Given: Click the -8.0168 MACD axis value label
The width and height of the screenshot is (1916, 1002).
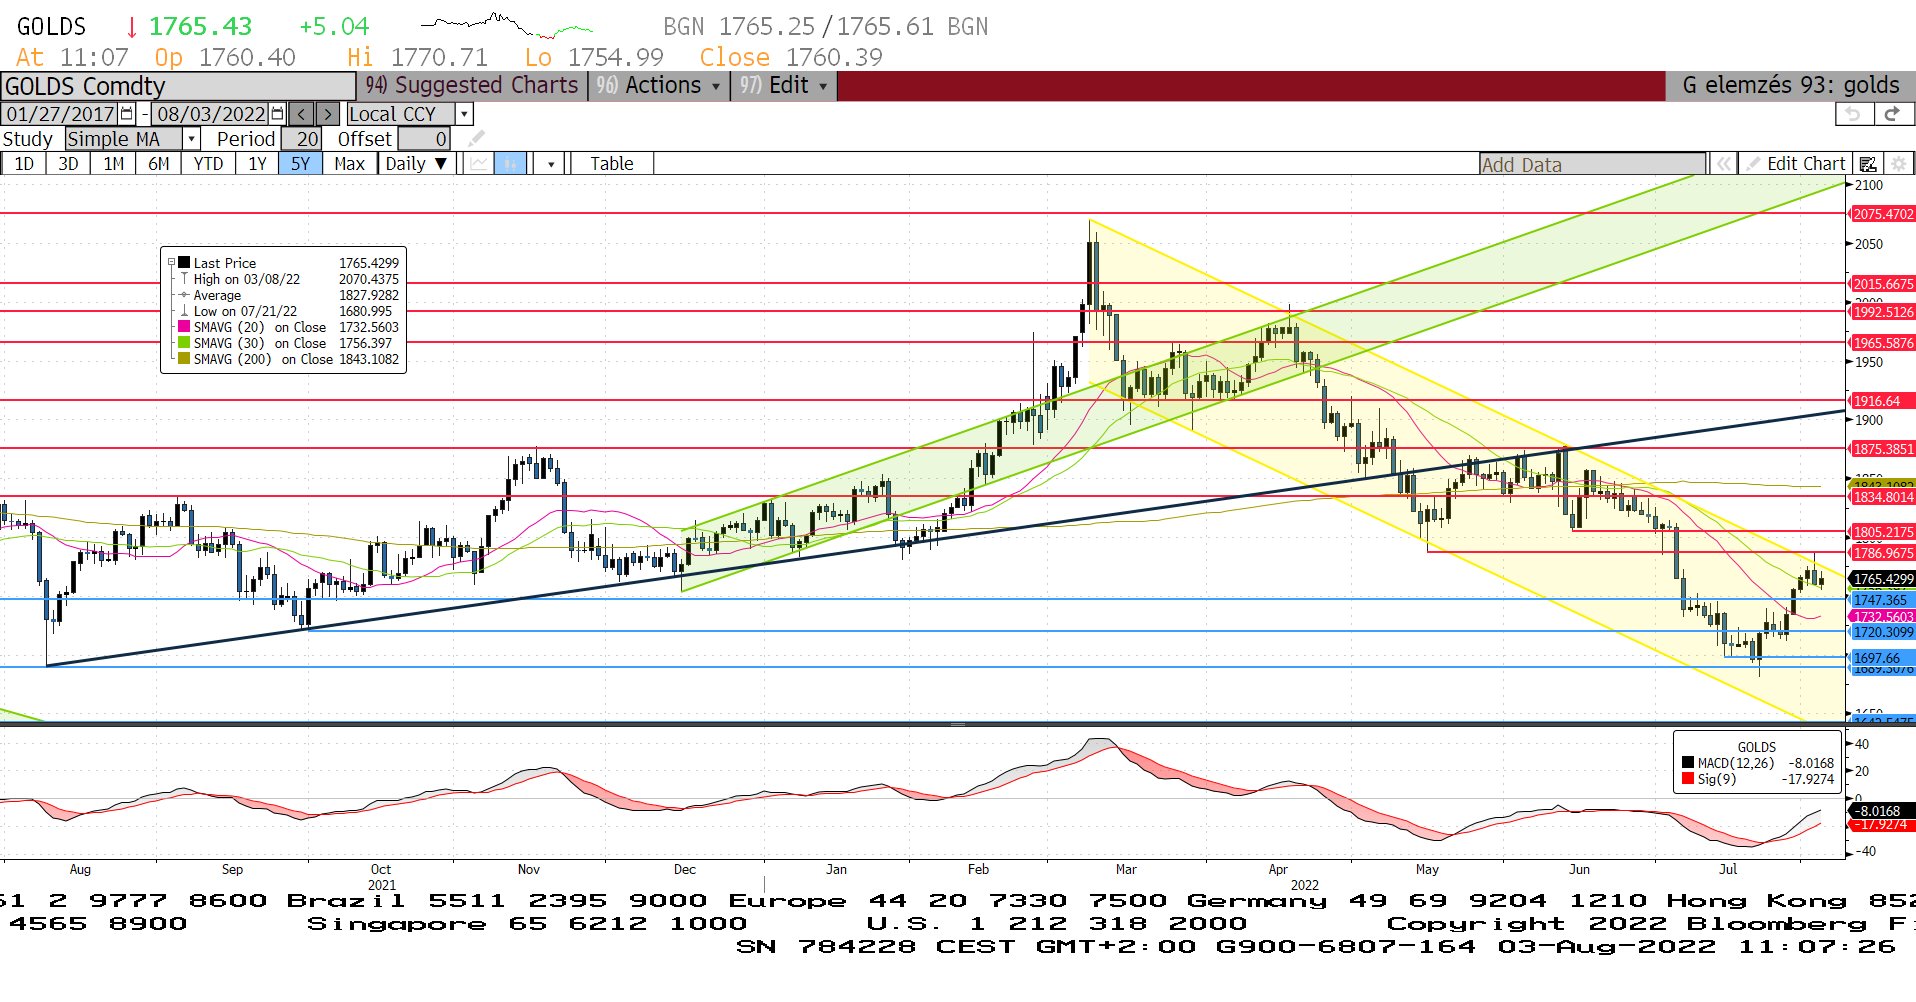Looking at the screenshot, I should pyautogui.click(x=1880, y=811).
